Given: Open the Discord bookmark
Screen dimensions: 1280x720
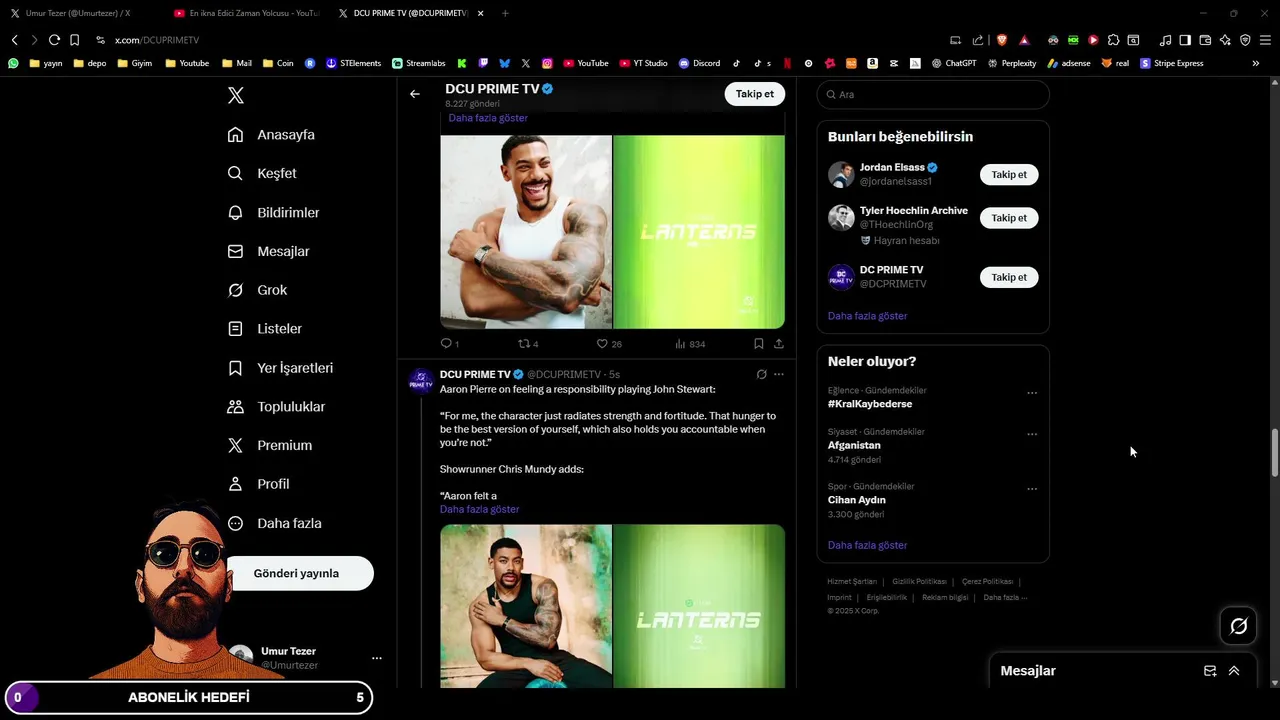Looking at the screenshot, I should [x=699, y=63].
